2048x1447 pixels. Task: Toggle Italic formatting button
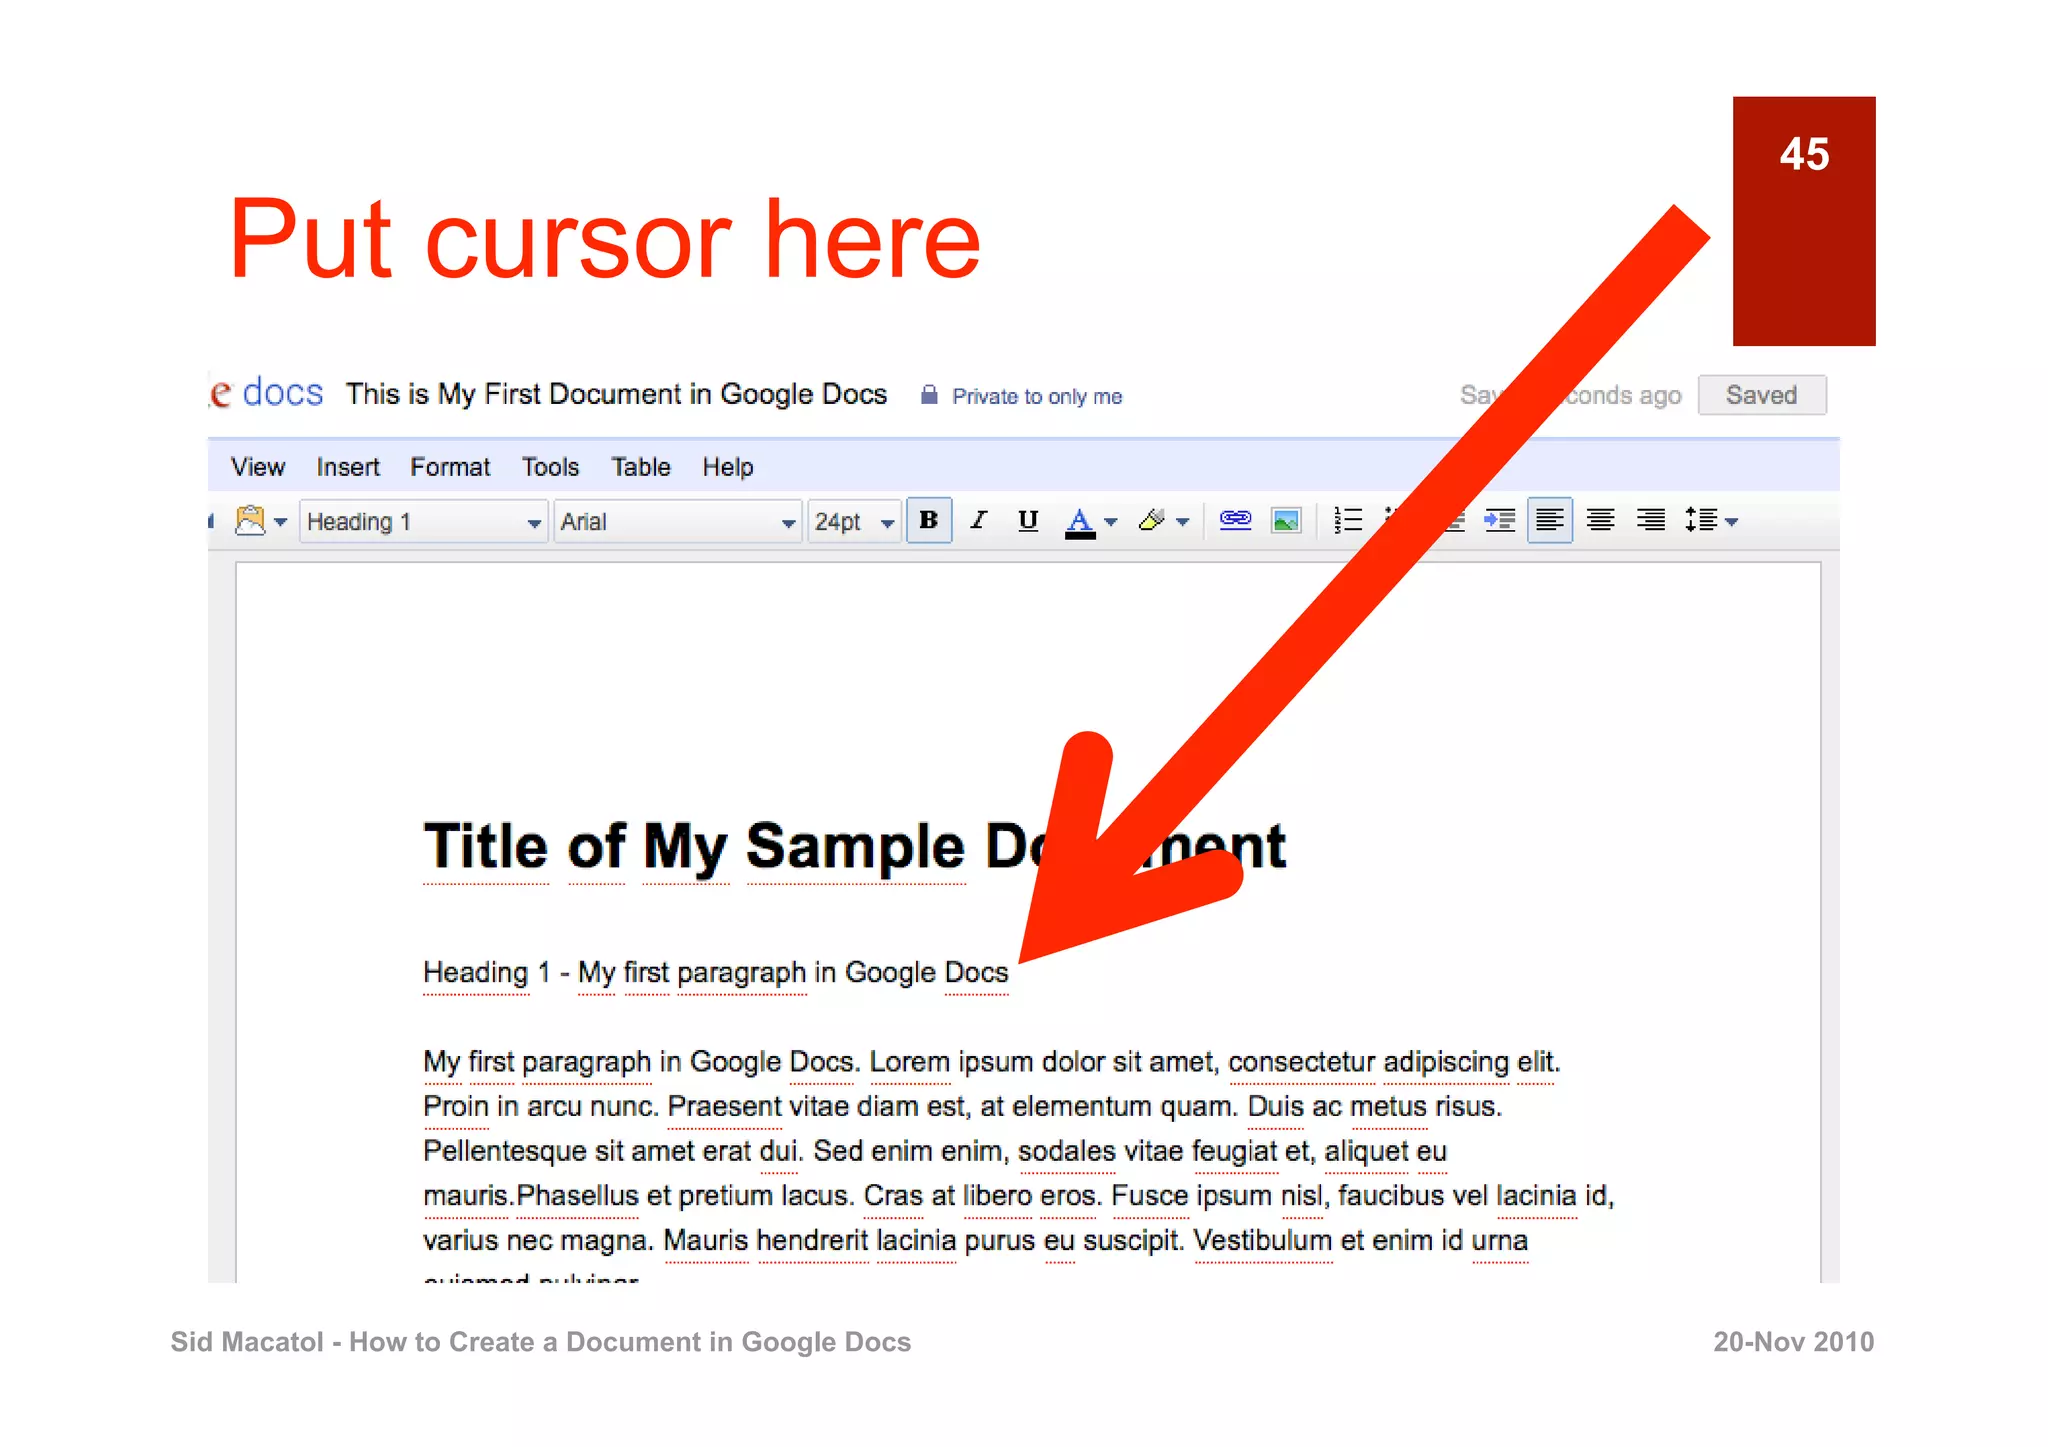(x=978, y=520)
